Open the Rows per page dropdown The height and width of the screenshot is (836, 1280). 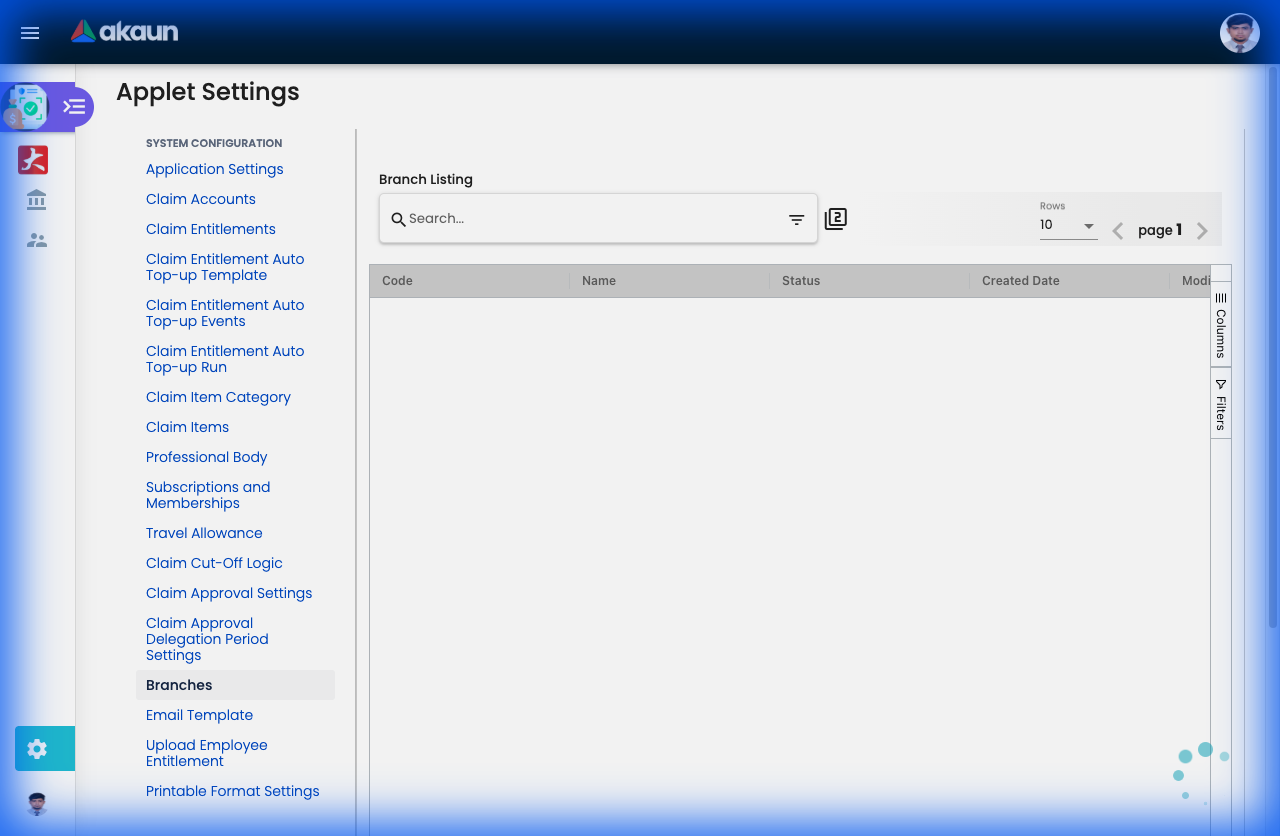pos(1068,225)
